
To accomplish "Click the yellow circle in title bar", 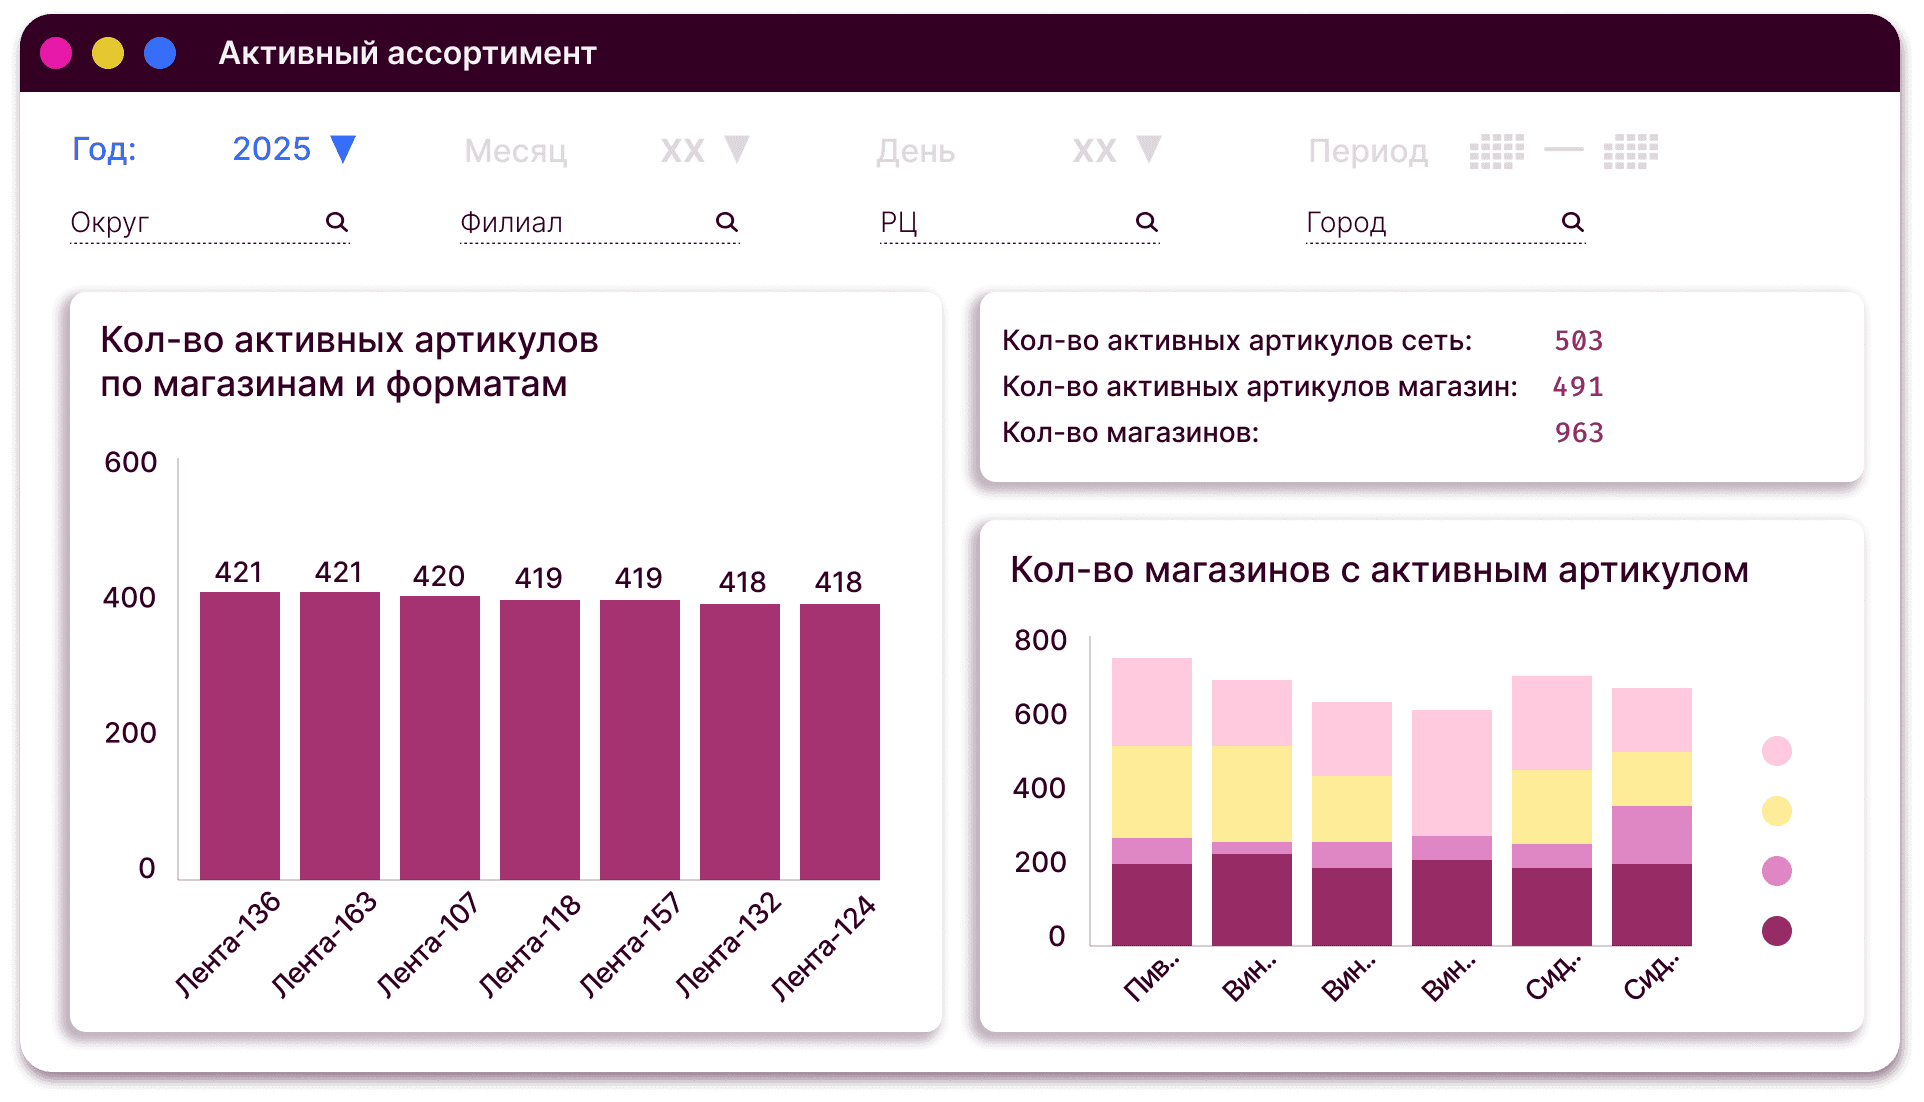I will click(108, 53).
